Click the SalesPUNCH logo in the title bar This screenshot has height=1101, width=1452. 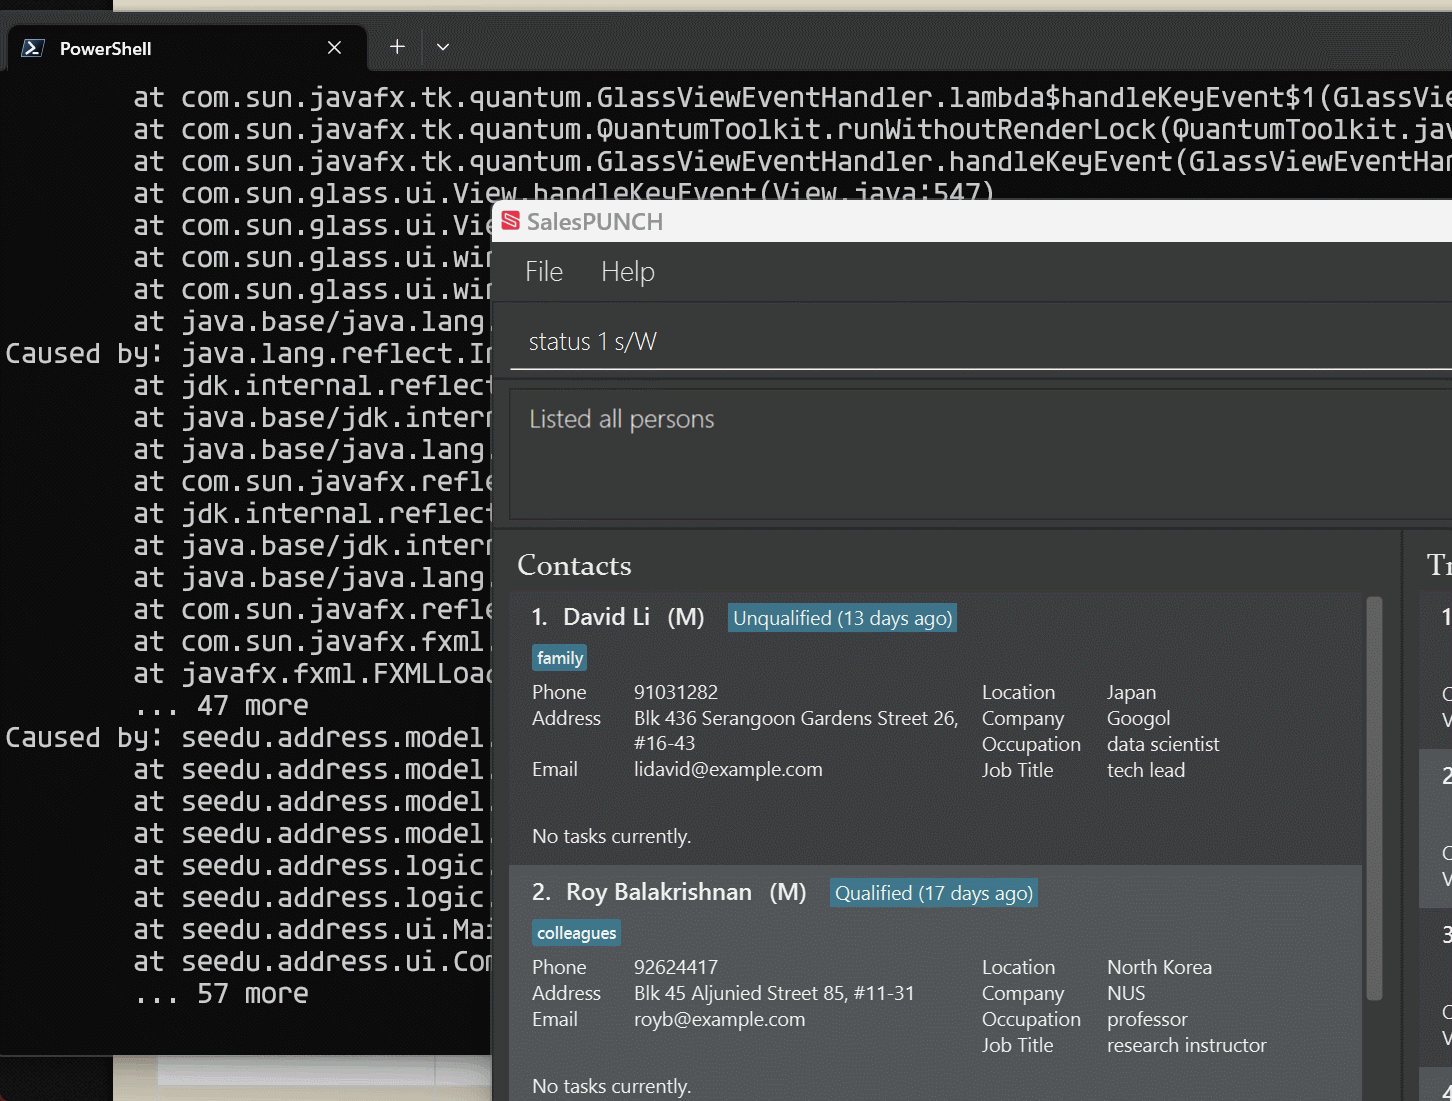point(511,221)
